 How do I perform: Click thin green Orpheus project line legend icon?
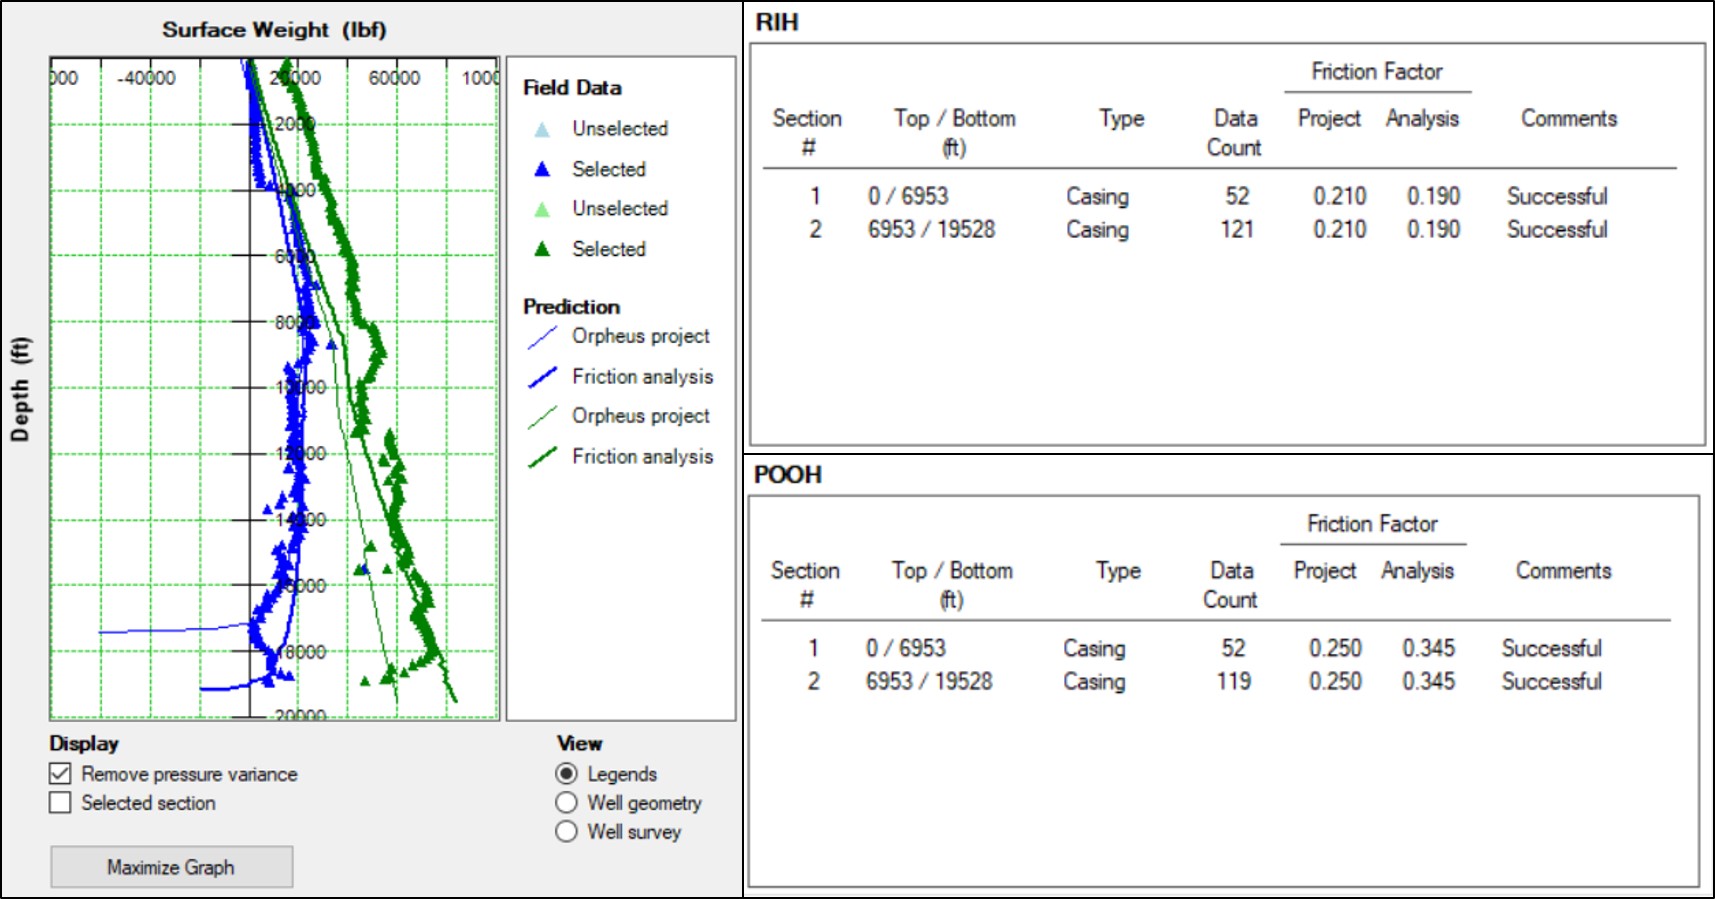(x=542, y=417)
